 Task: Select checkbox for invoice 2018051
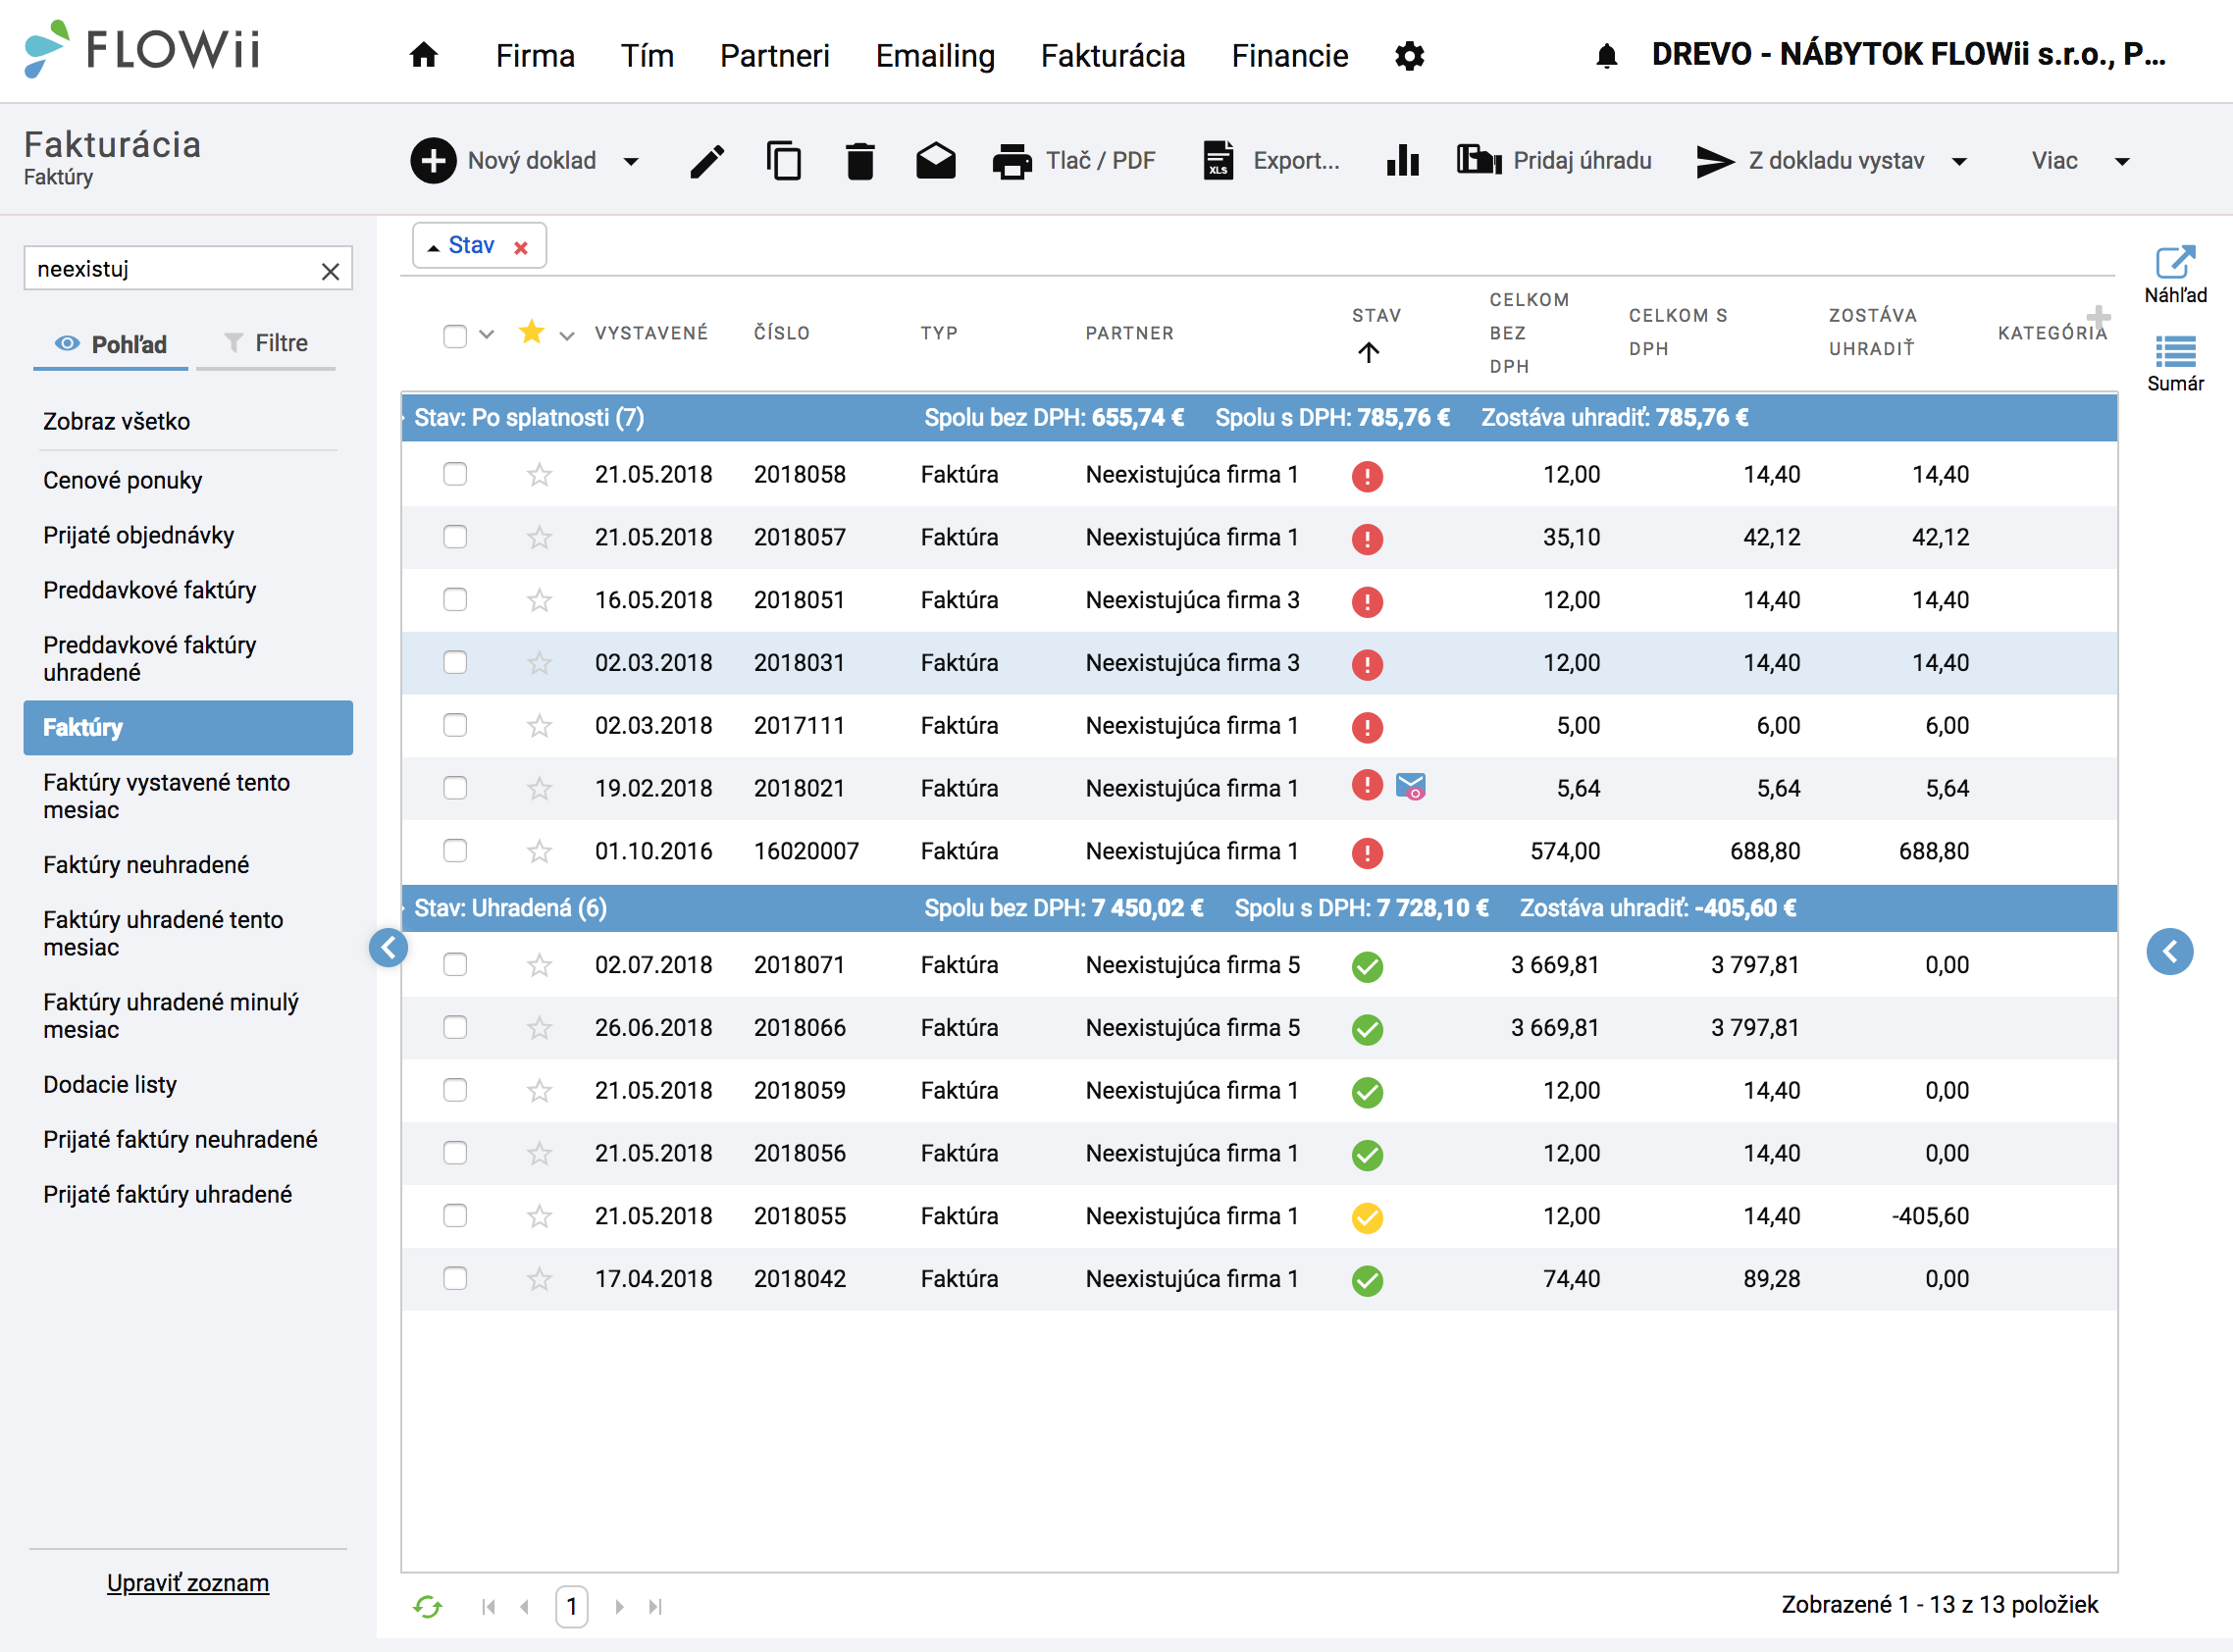455,599
